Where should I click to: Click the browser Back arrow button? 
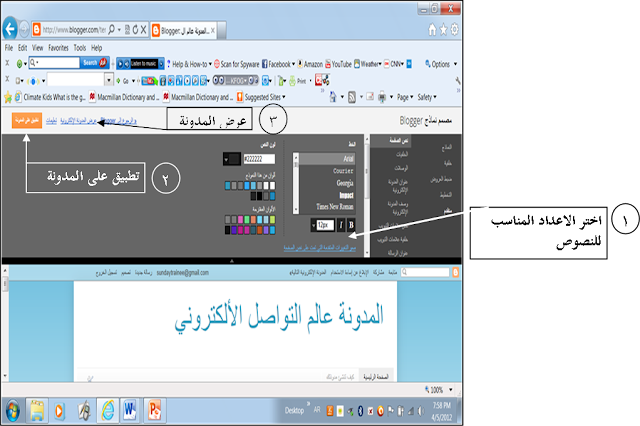(x=10, y=29)
